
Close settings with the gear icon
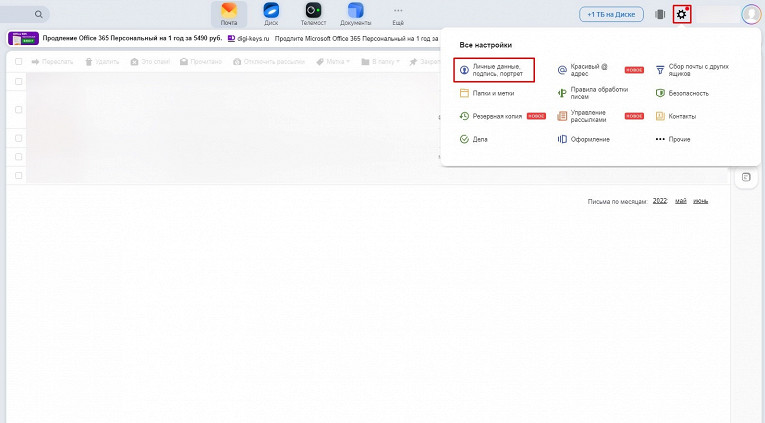(x=682, y=14)
